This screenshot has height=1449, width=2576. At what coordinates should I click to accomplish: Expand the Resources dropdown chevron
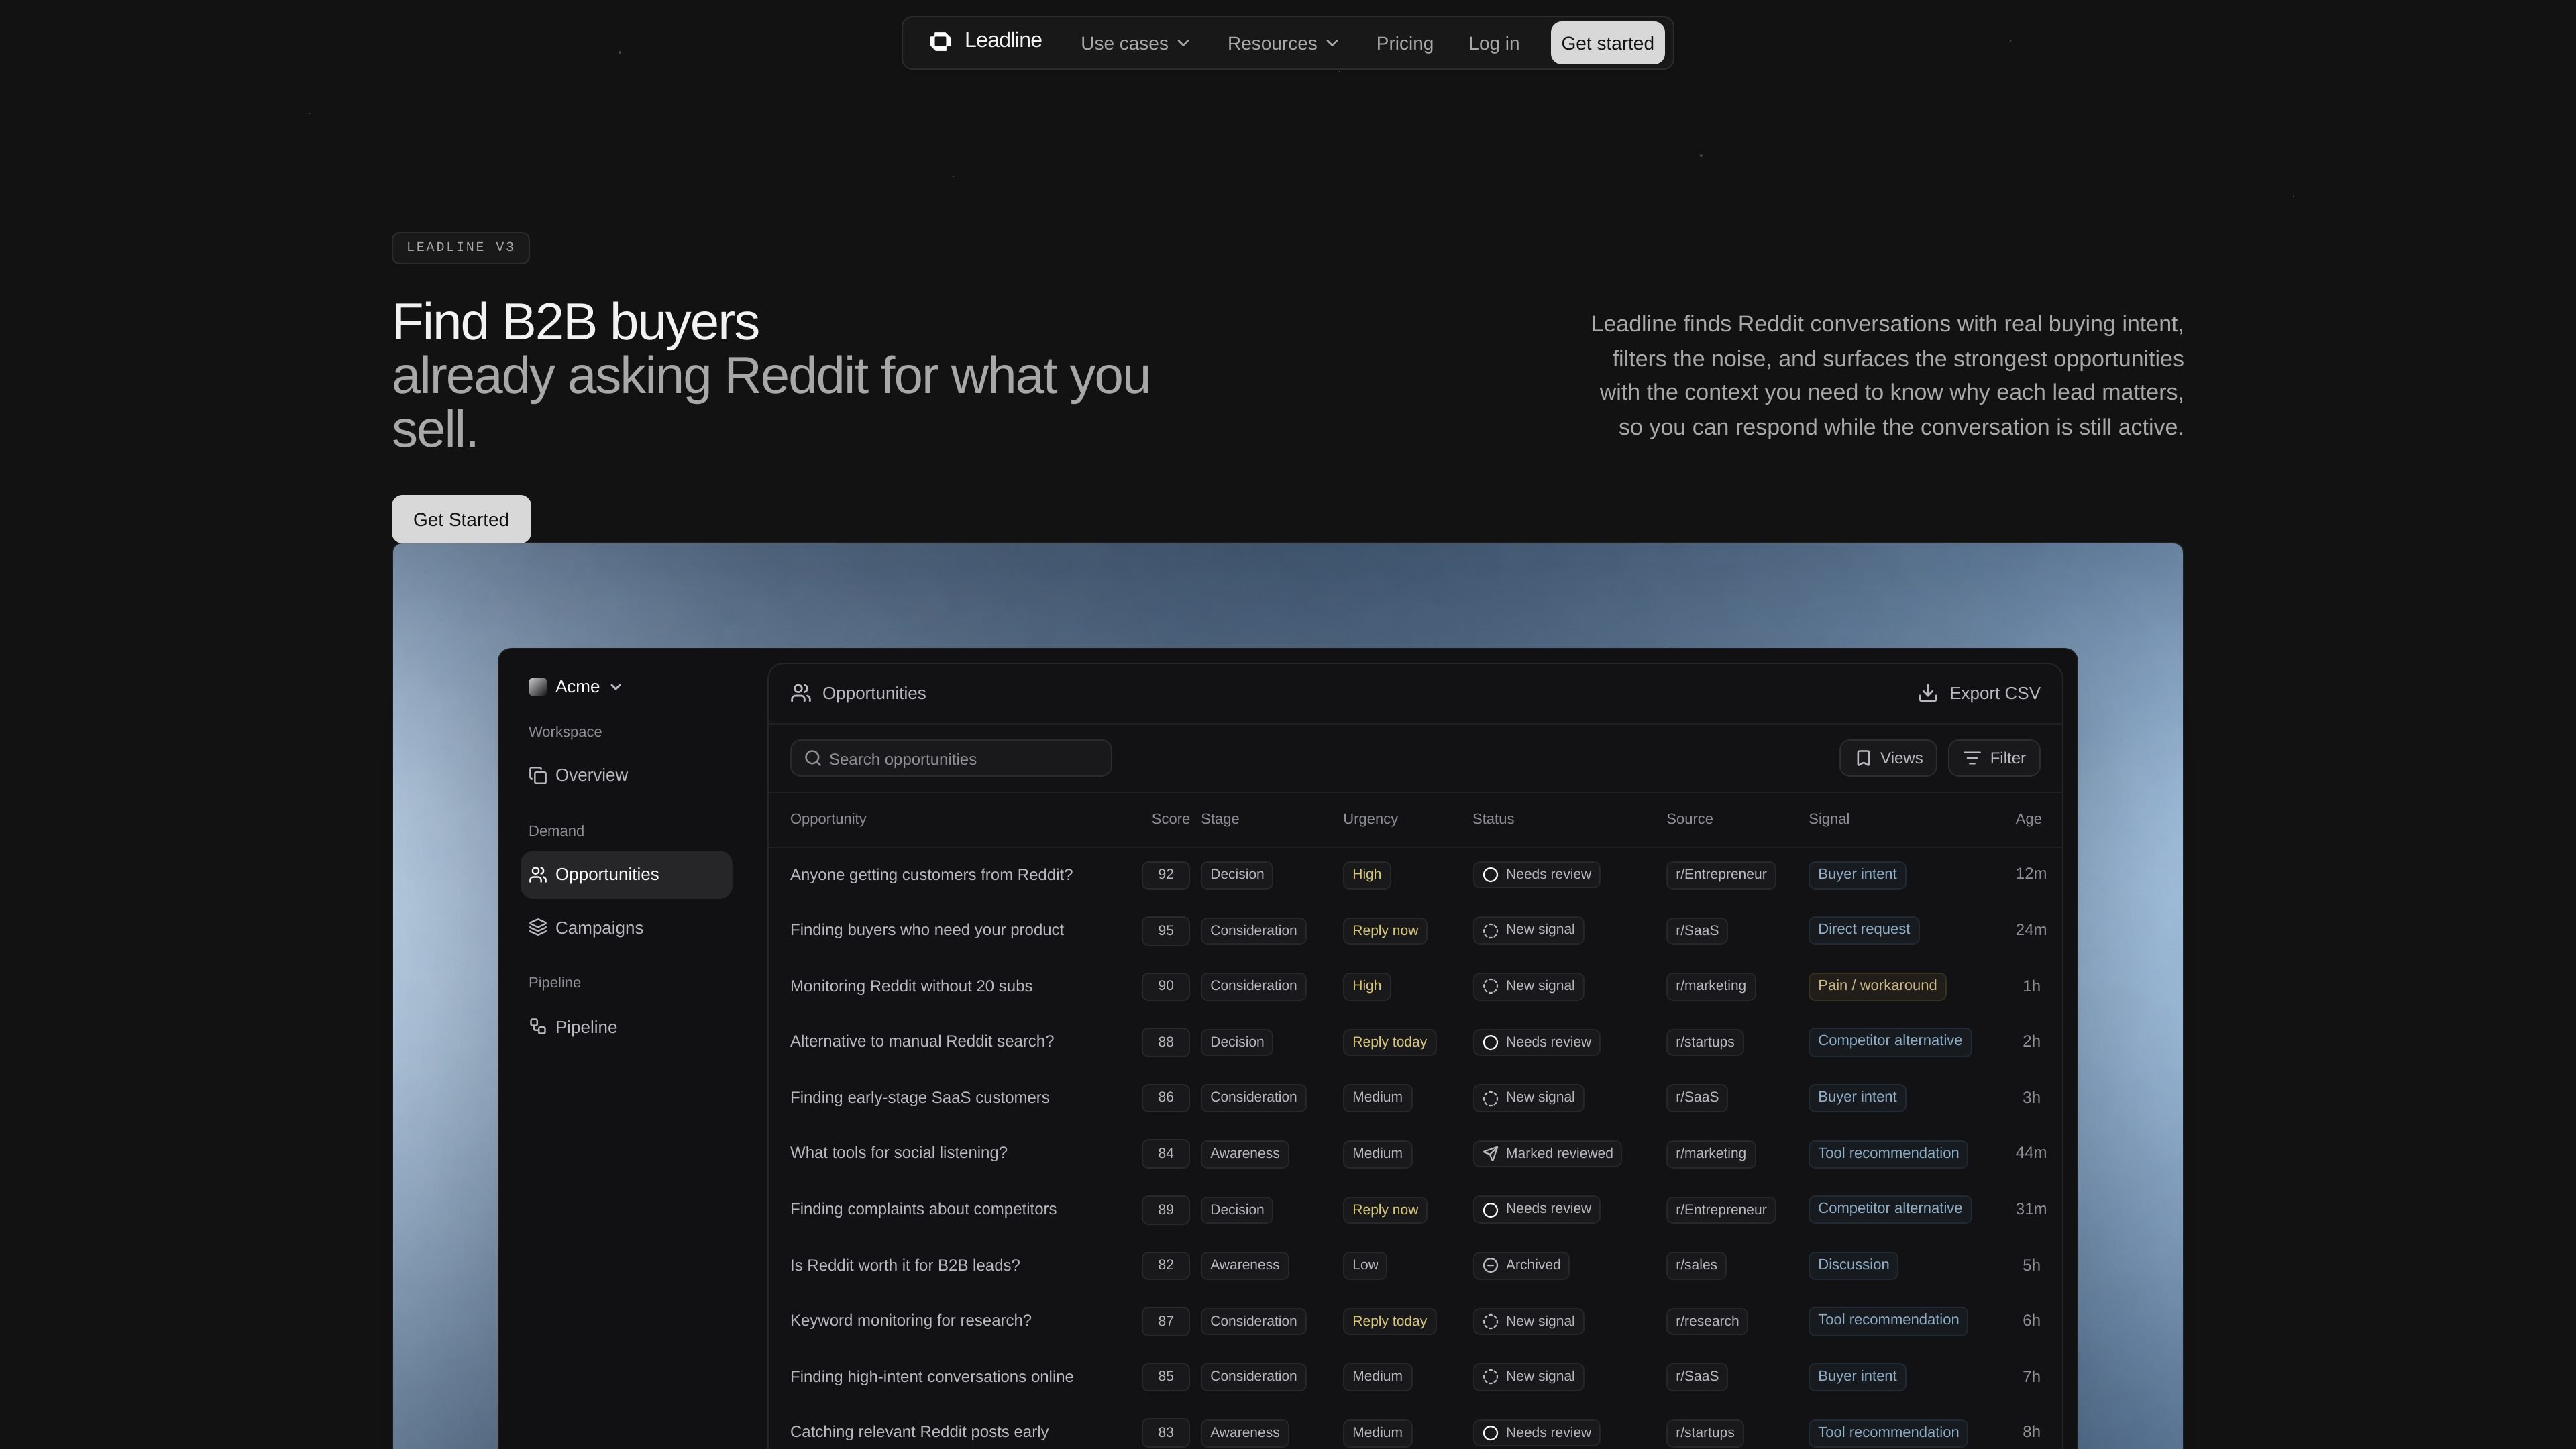pos(1332,43)
